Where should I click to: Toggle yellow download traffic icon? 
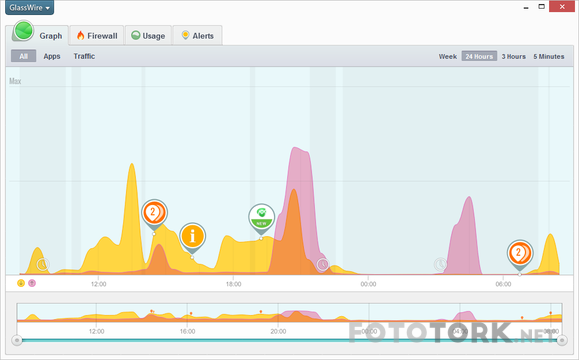pyautogui.click(x=21, y=283)
